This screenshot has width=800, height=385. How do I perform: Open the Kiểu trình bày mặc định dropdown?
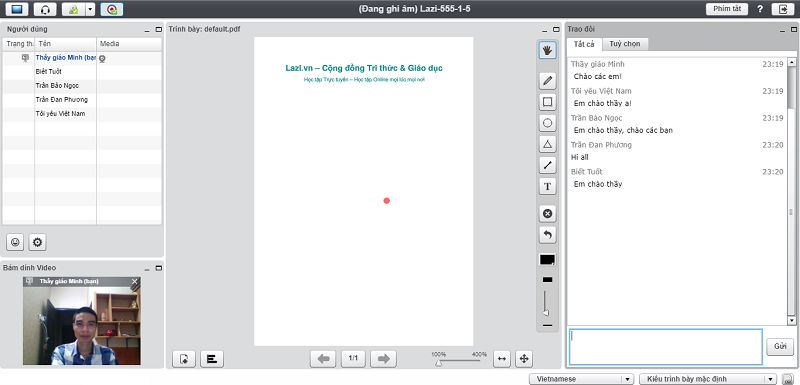708,379
